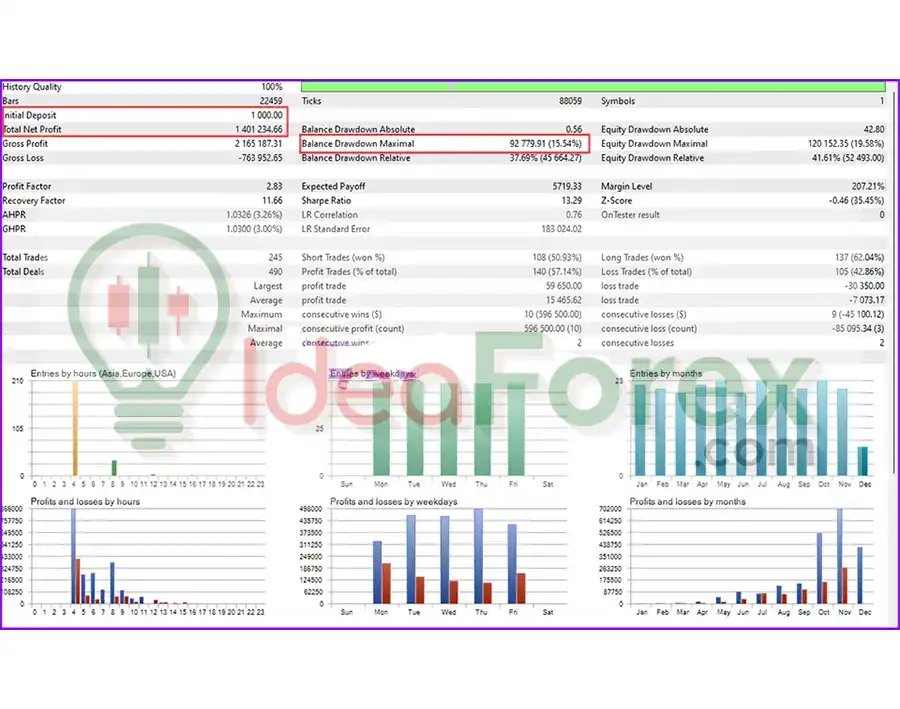Select the Profit Factor value 2.83
Image resolution: width=900 pixels, height=709 pixels.
click(271, 187)
